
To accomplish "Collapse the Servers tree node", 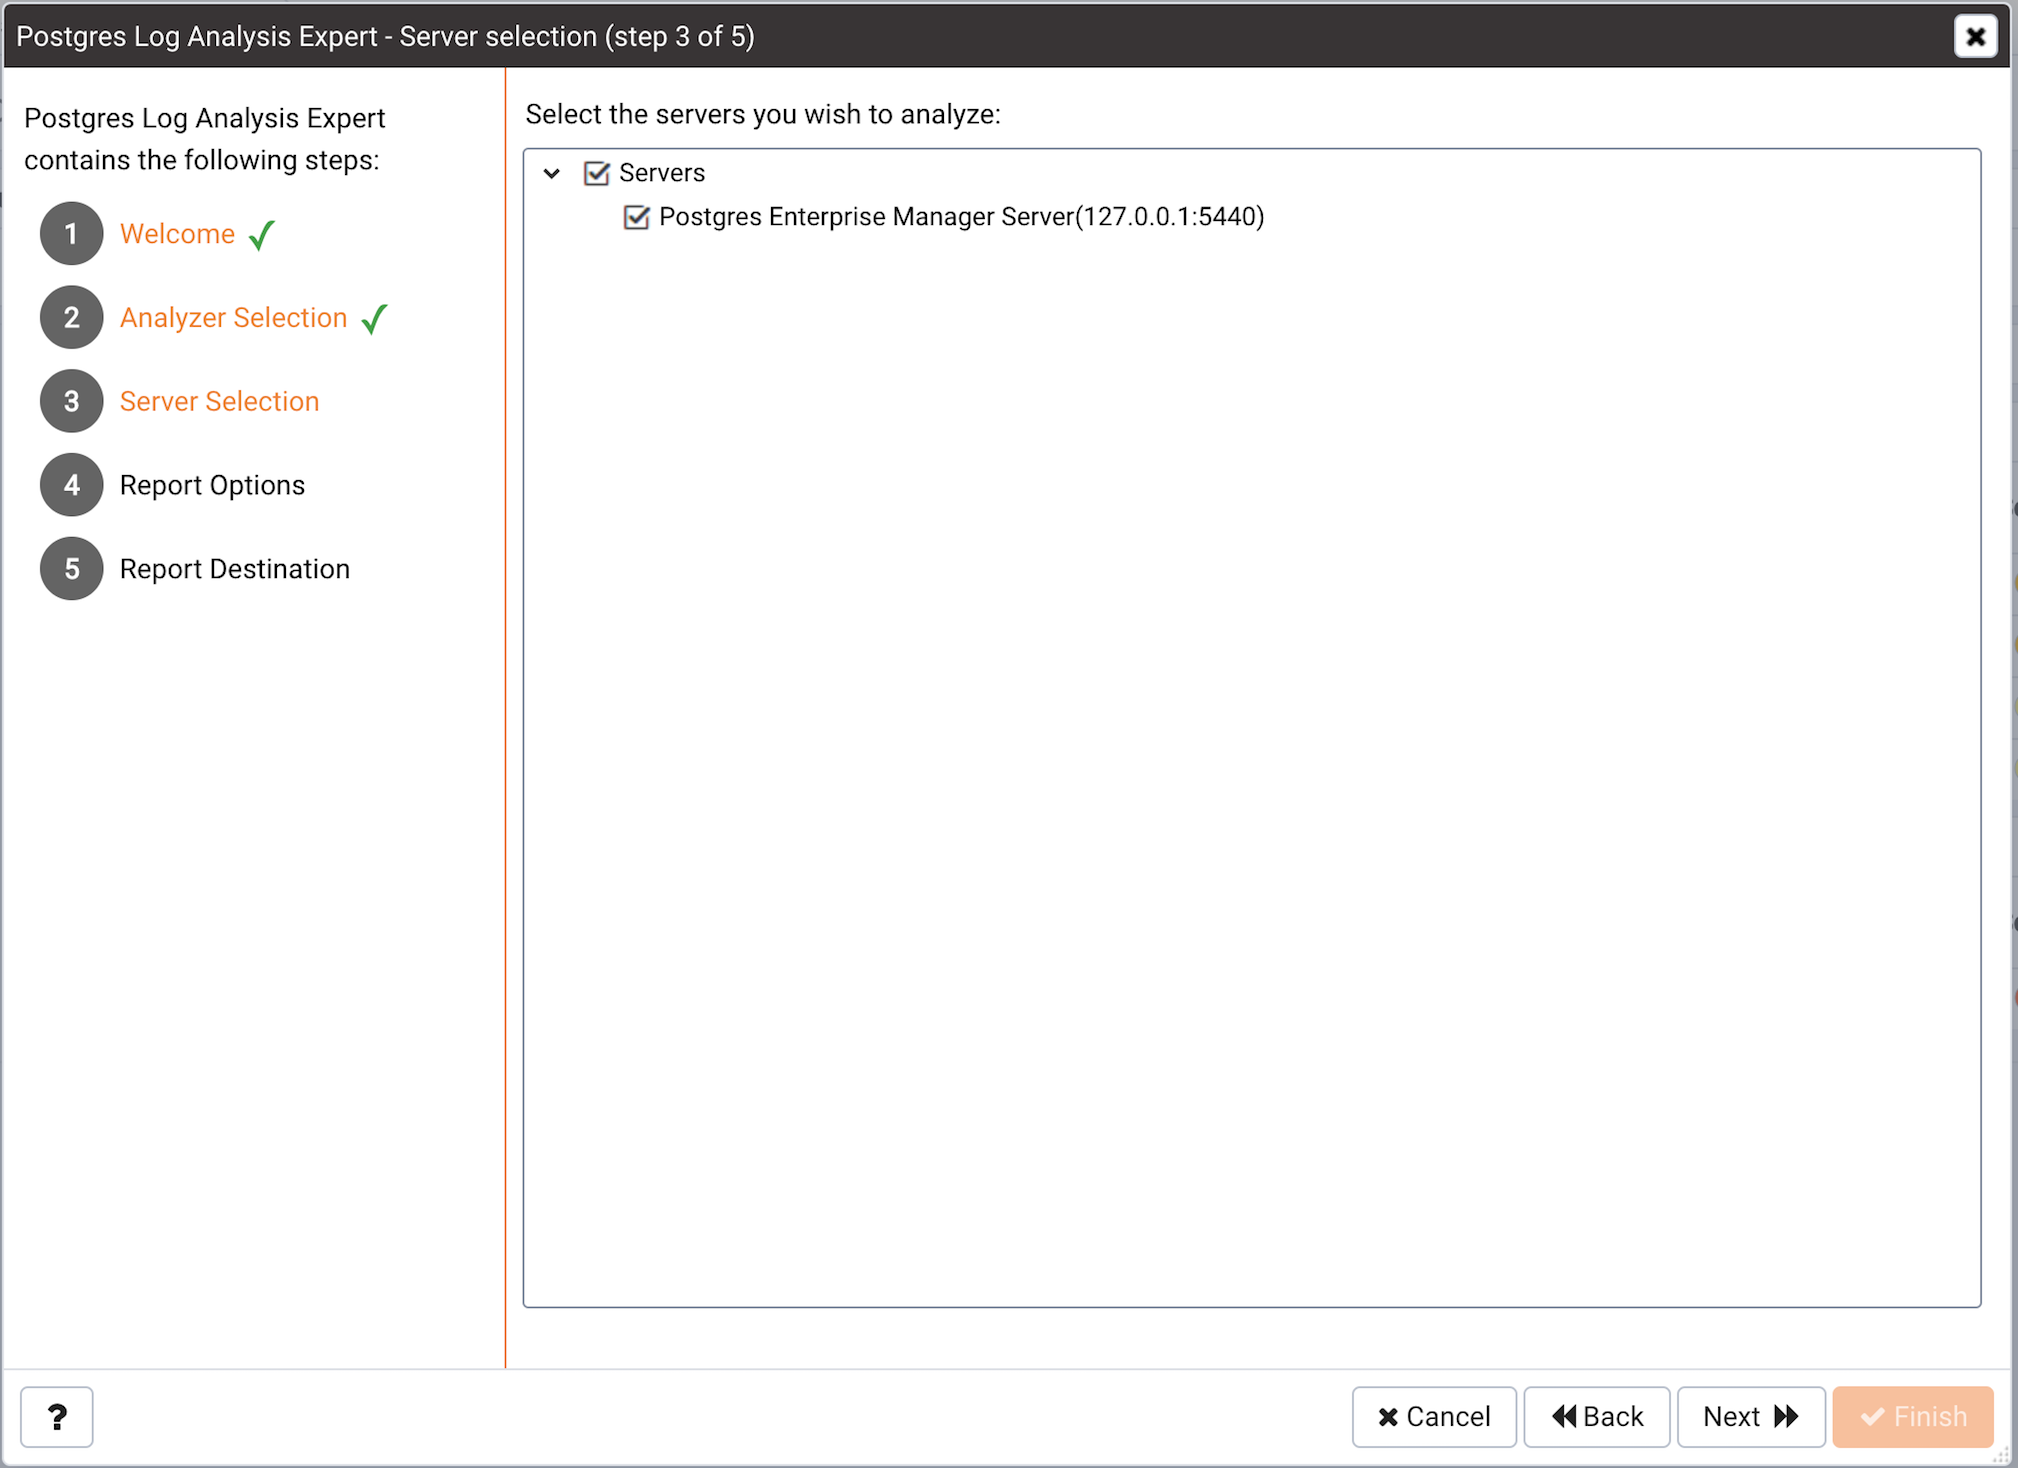I will [x=552, y=173].
